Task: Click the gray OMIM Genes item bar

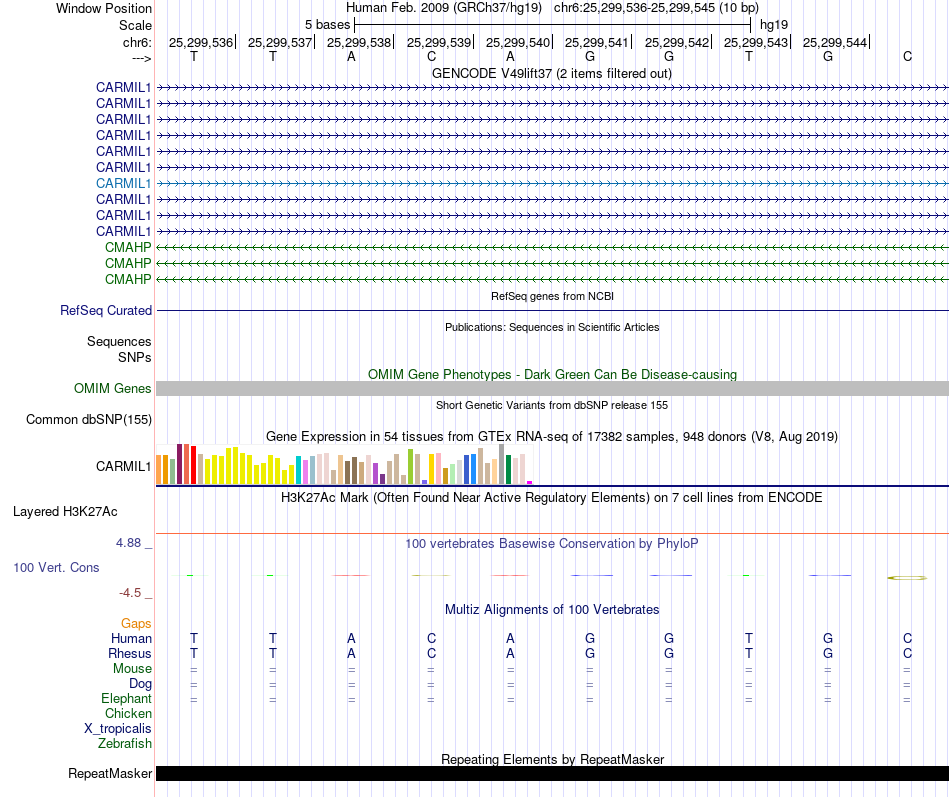Action: [x=552, y=388]
